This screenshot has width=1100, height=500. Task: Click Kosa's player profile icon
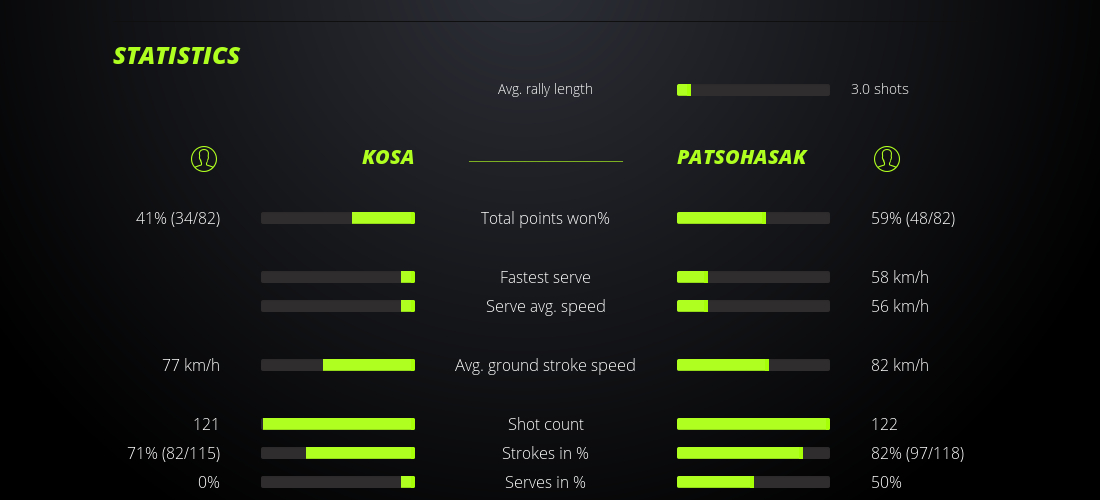204,158
